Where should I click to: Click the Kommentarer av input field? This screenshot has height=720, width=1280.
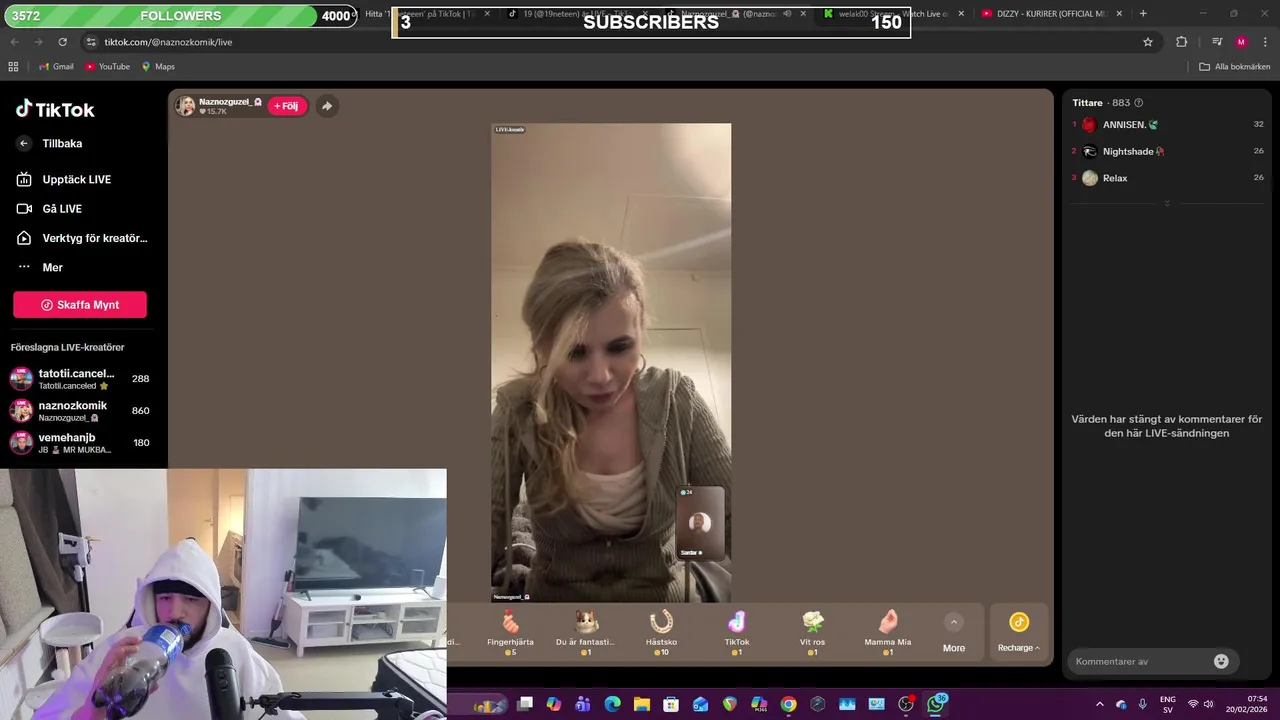1141,661
